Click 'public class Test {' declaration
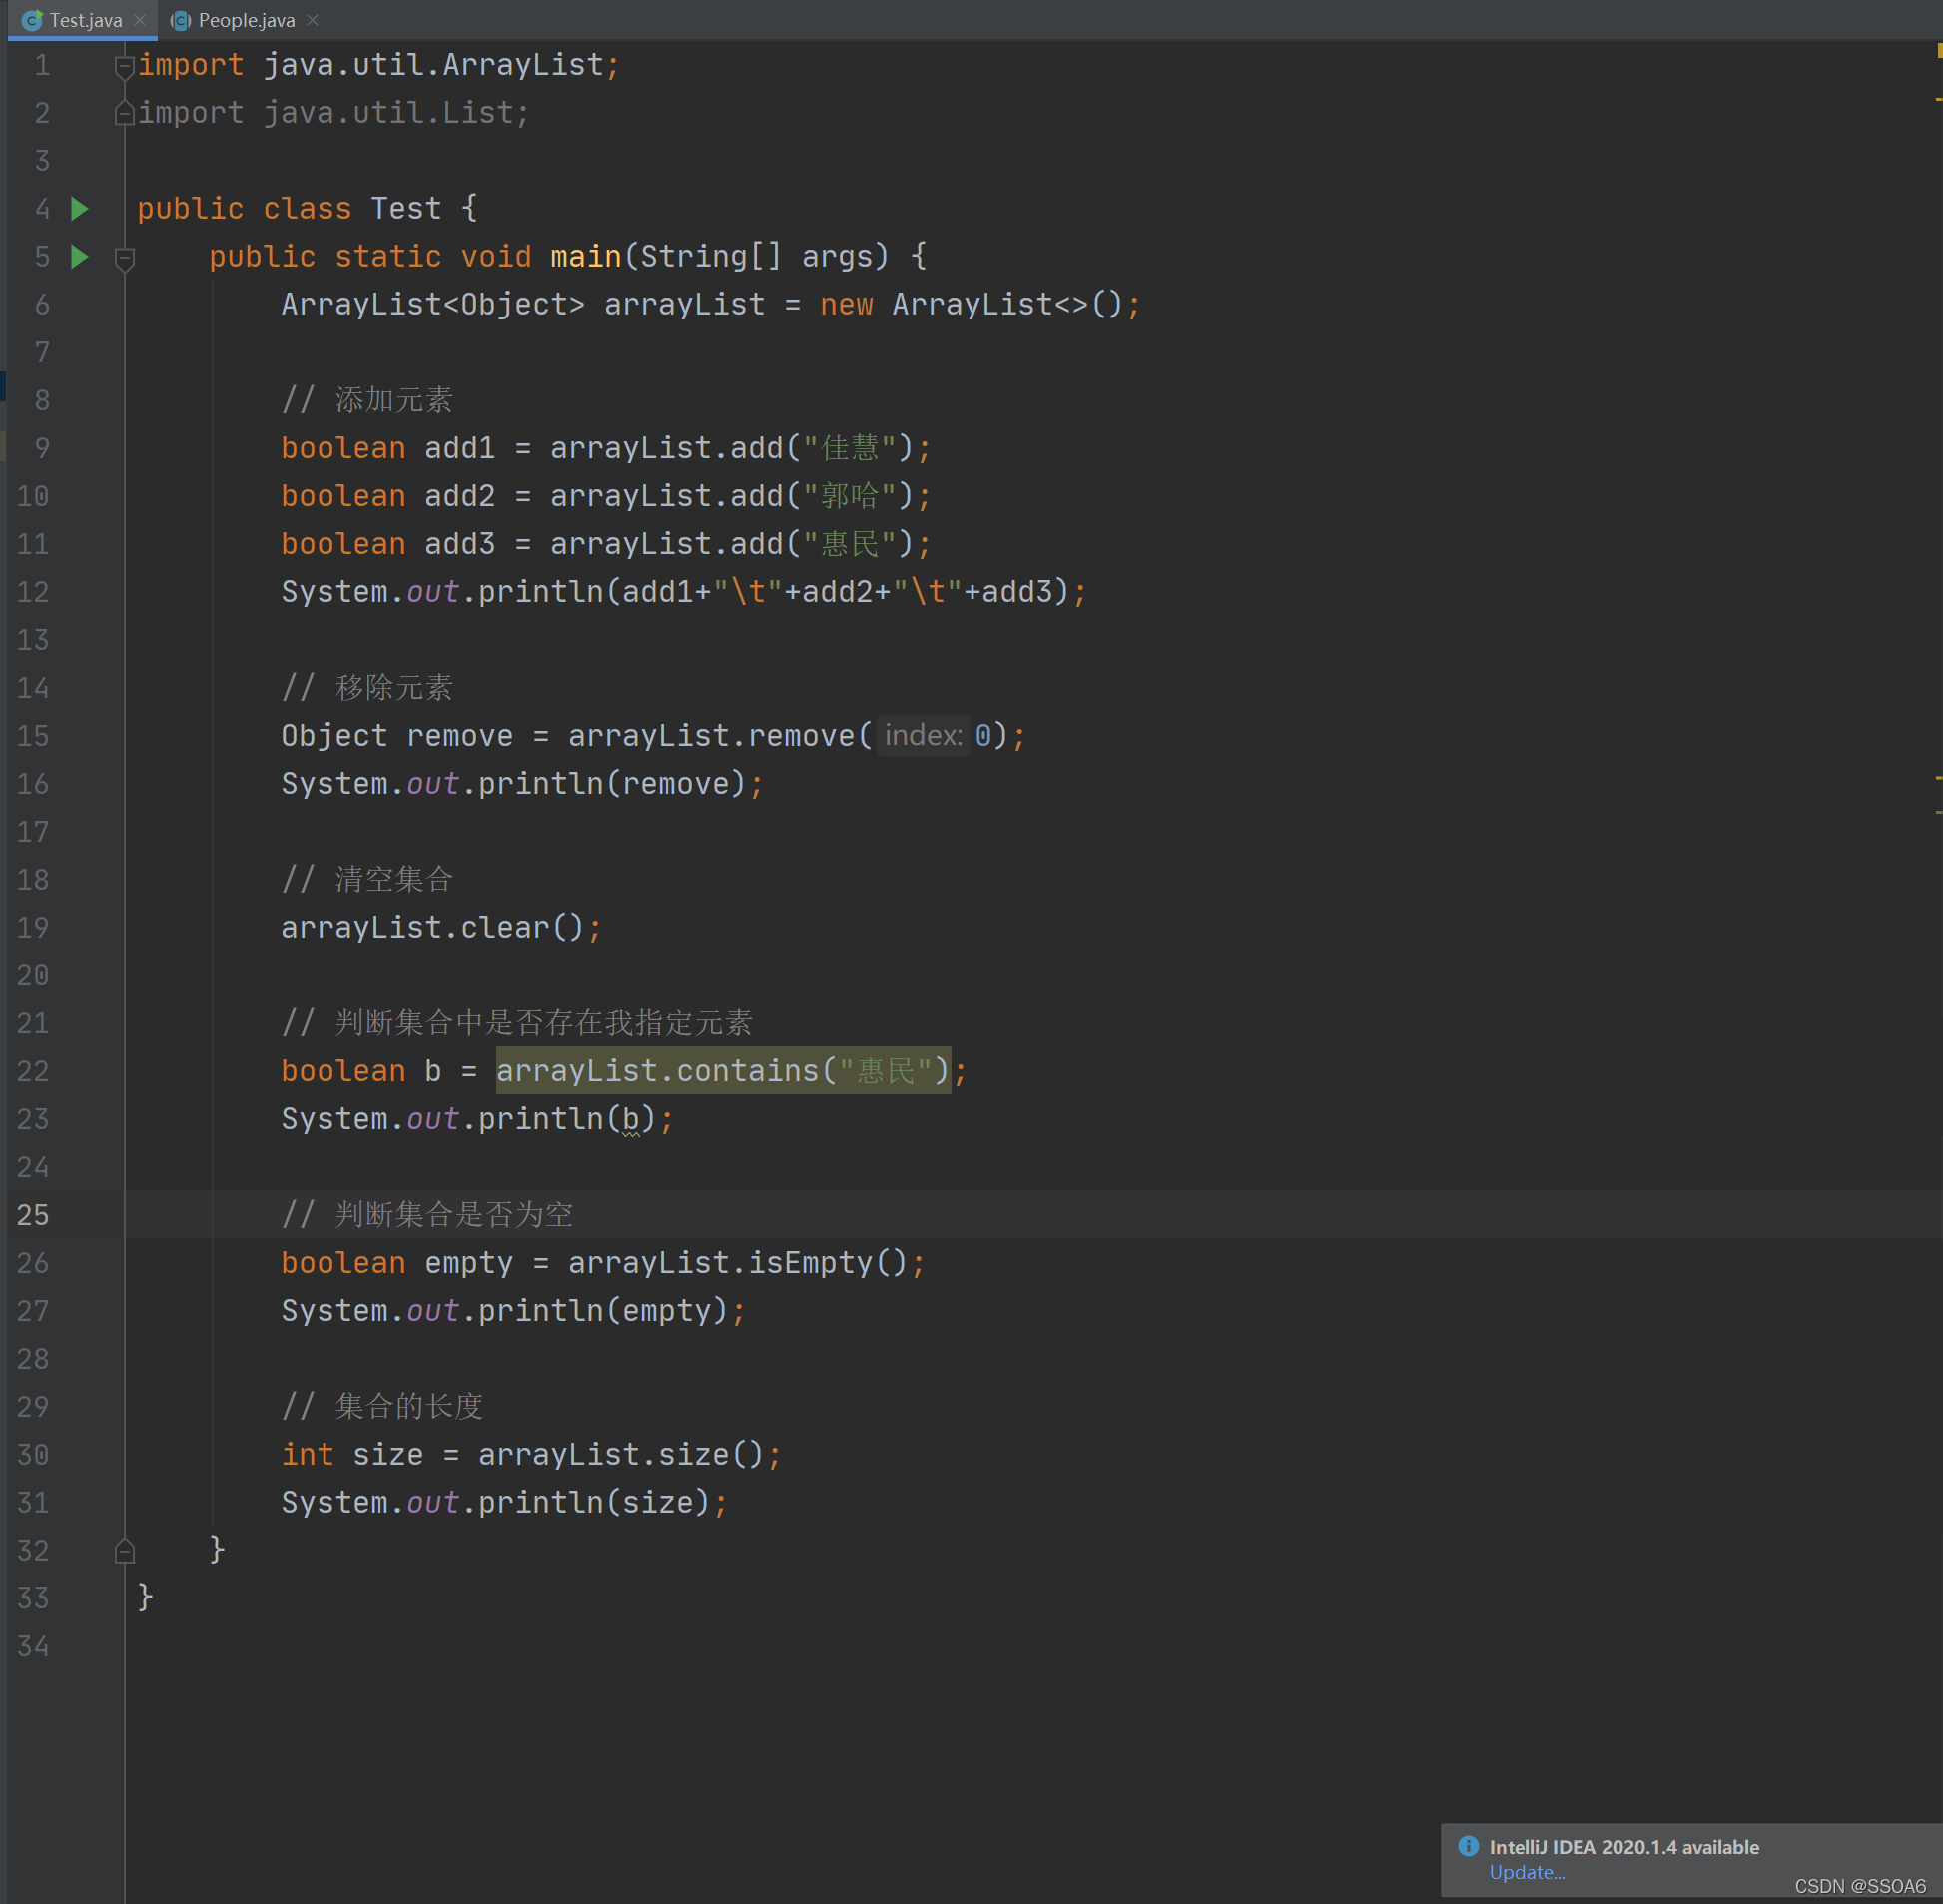The width and height of the screenshot is (1943, 1904). 308,208
